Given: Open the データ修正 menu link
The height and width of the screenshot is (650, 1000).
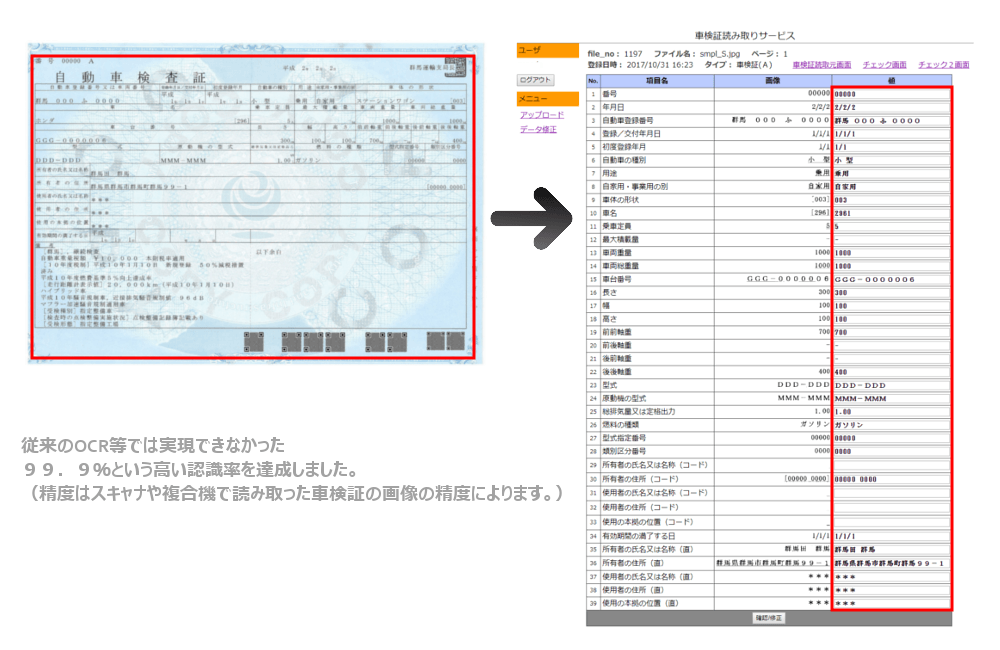Looking at the screenshot, I should click(x=539, y=129).
